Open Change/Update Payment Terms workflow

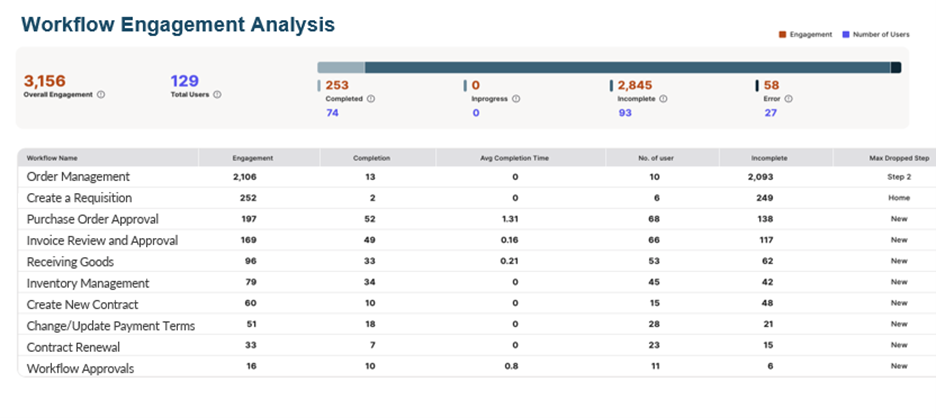[110, 326]
